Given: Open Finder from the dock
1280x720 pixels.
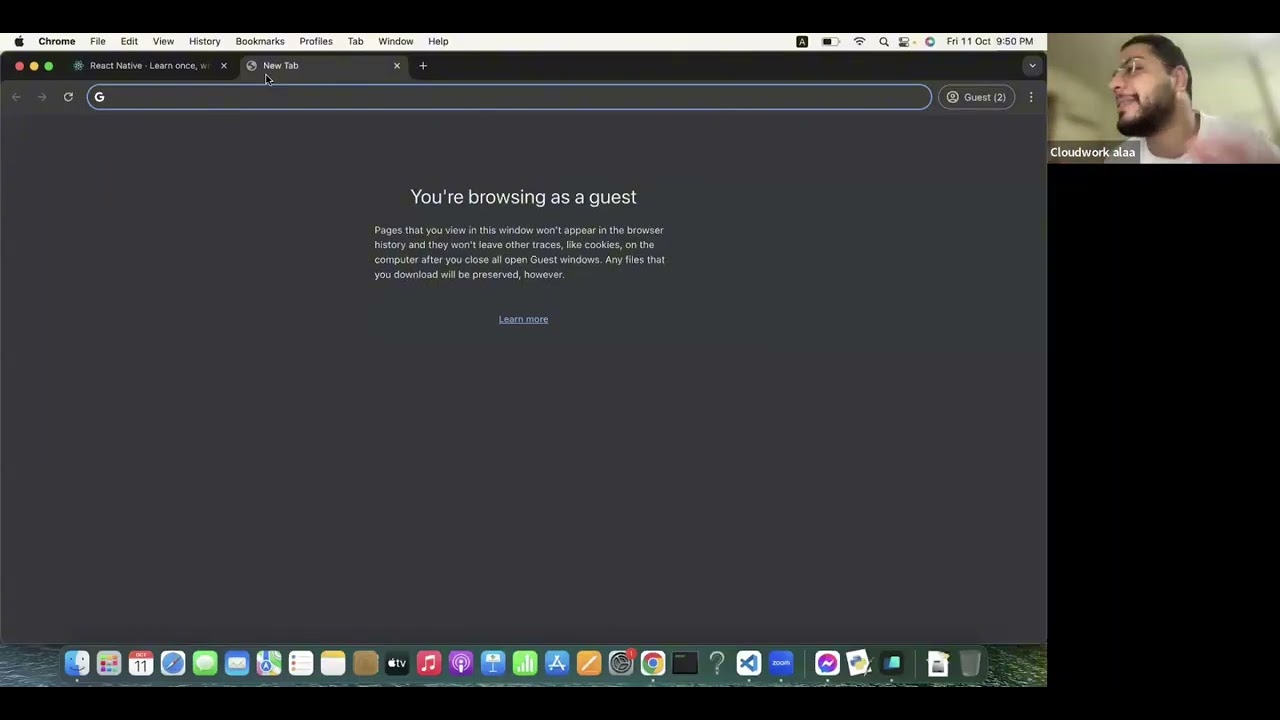Looking at the screenshot, I should pos(77,663).
